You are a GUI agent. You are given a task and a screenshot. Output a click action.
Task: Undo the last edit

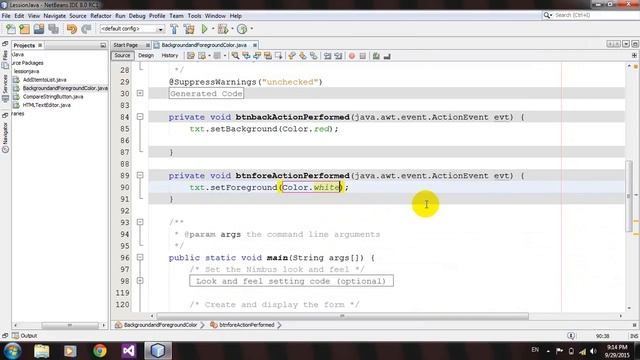pos(71,29)
